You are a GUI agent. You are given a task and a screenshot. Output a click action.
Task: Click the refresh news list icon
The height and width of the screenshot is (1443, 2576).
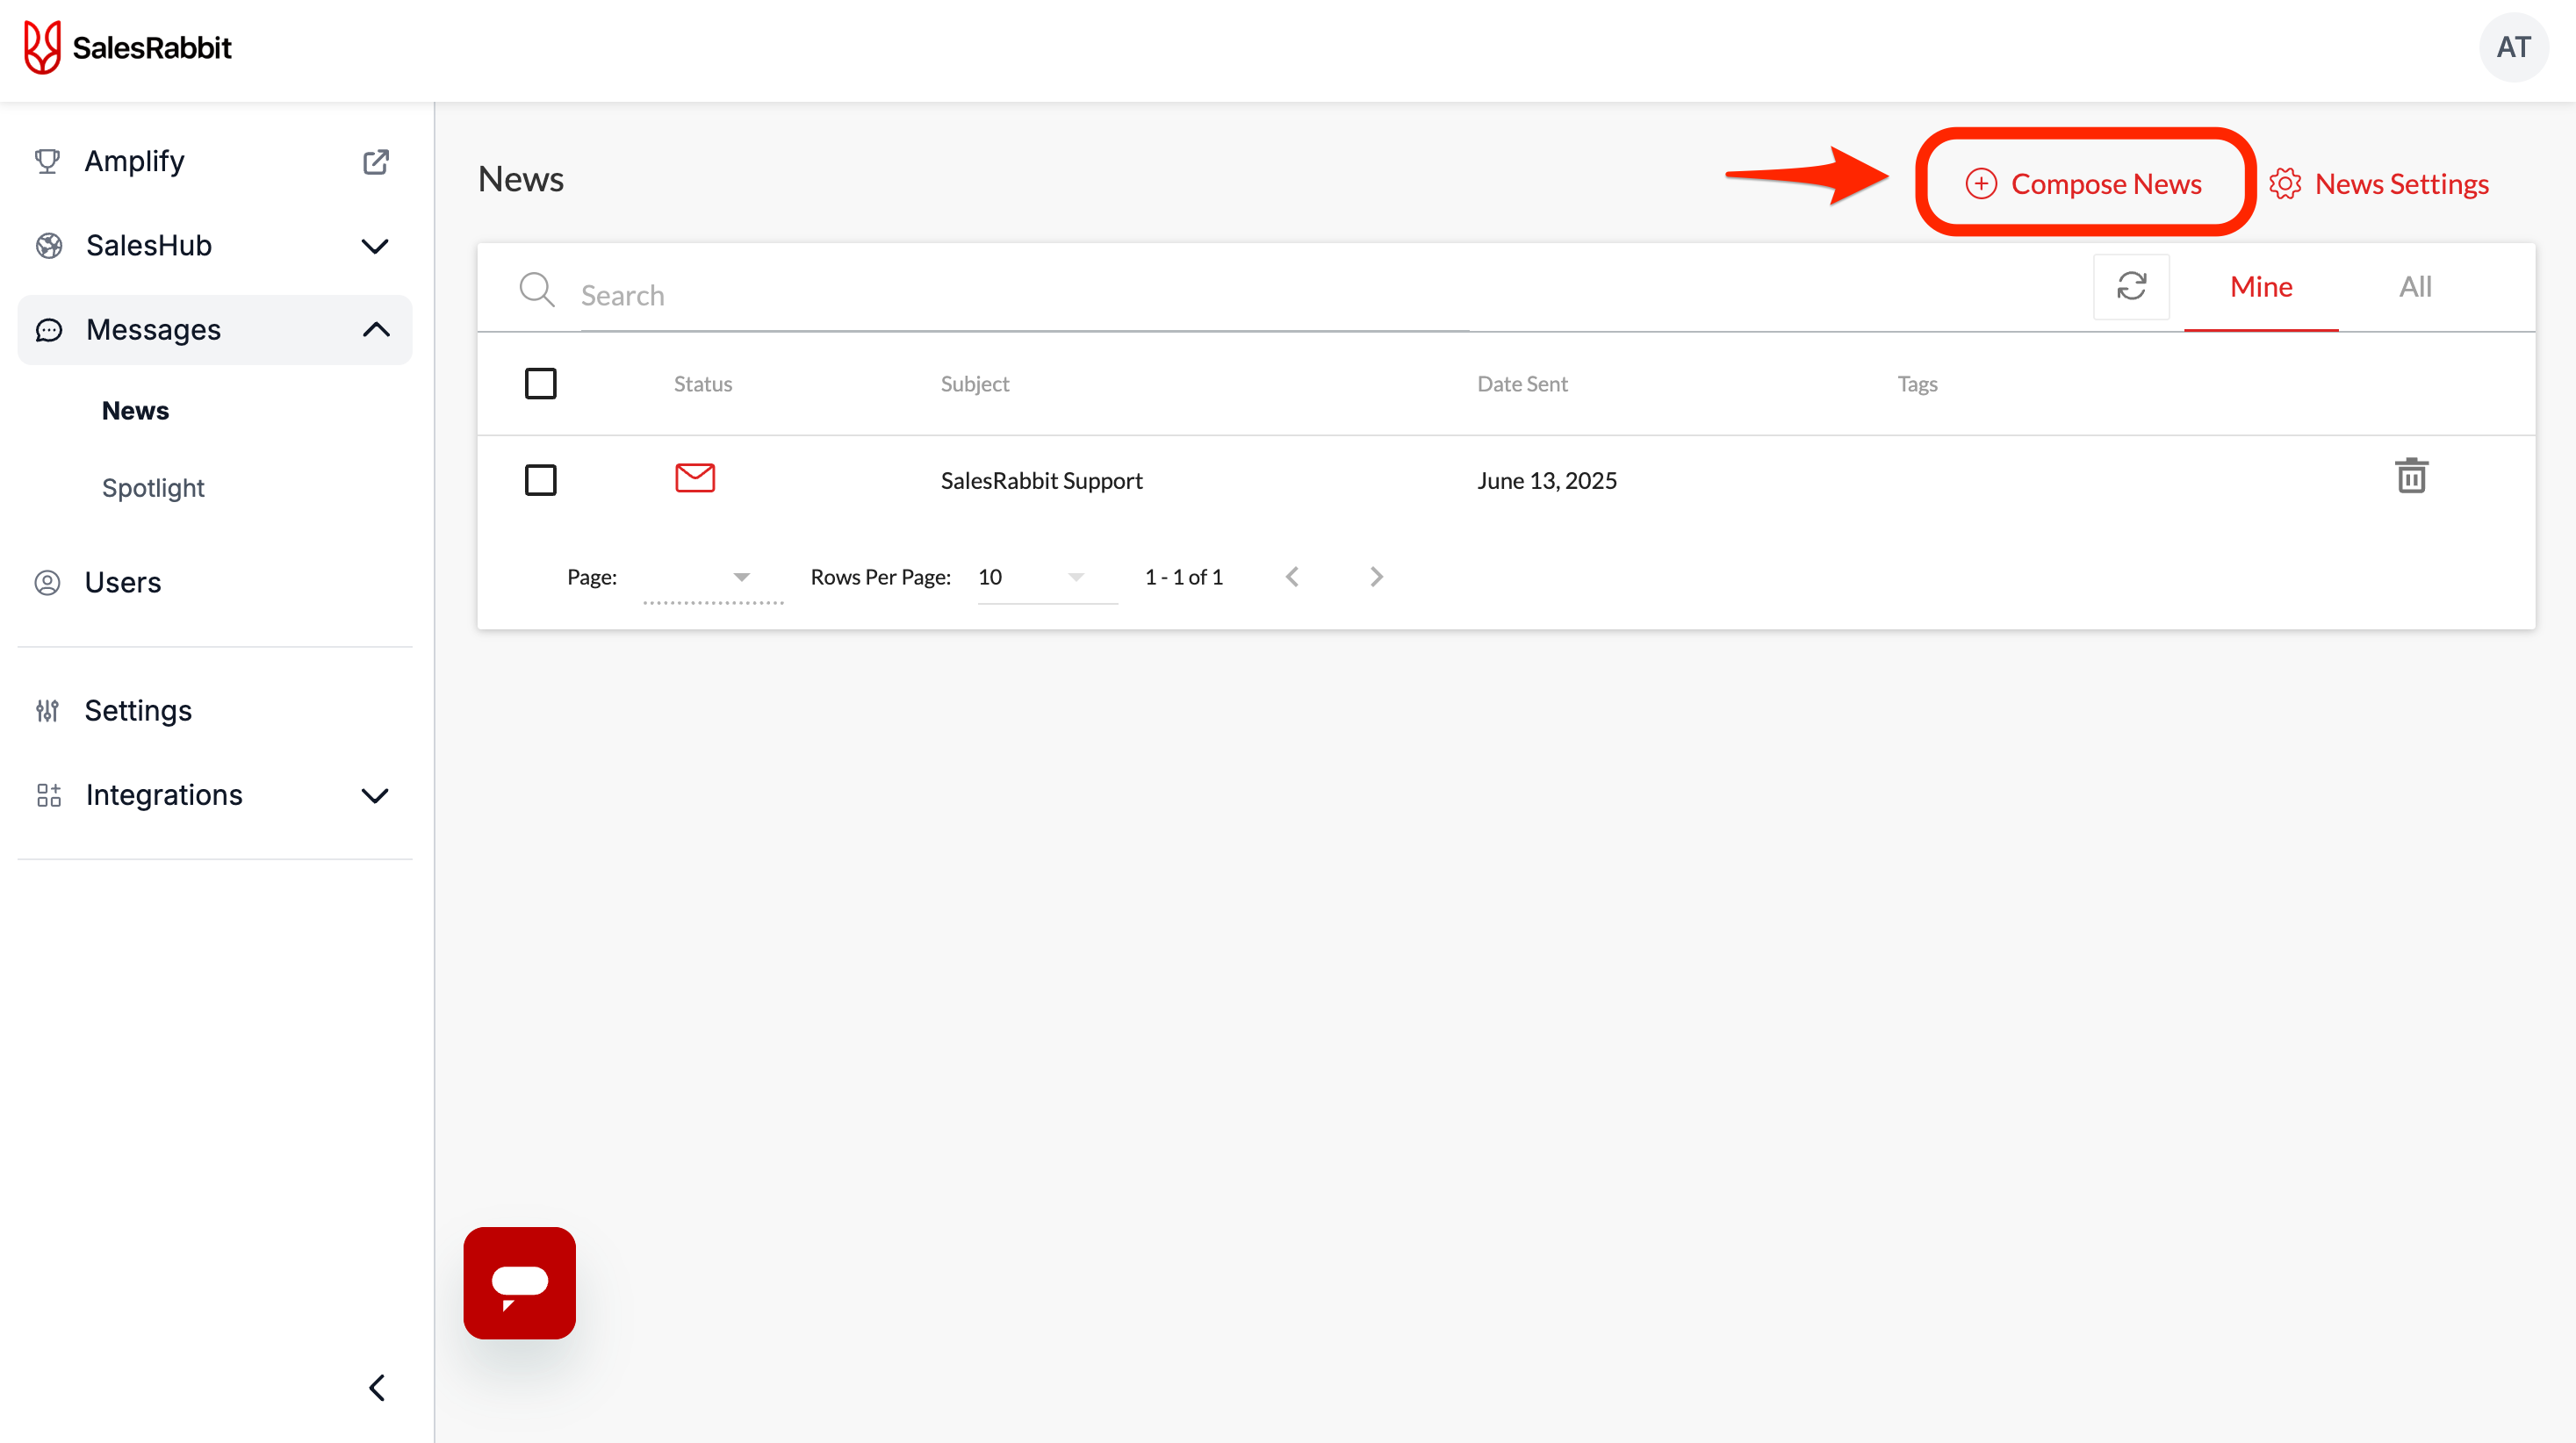(x=2130, y=287)
